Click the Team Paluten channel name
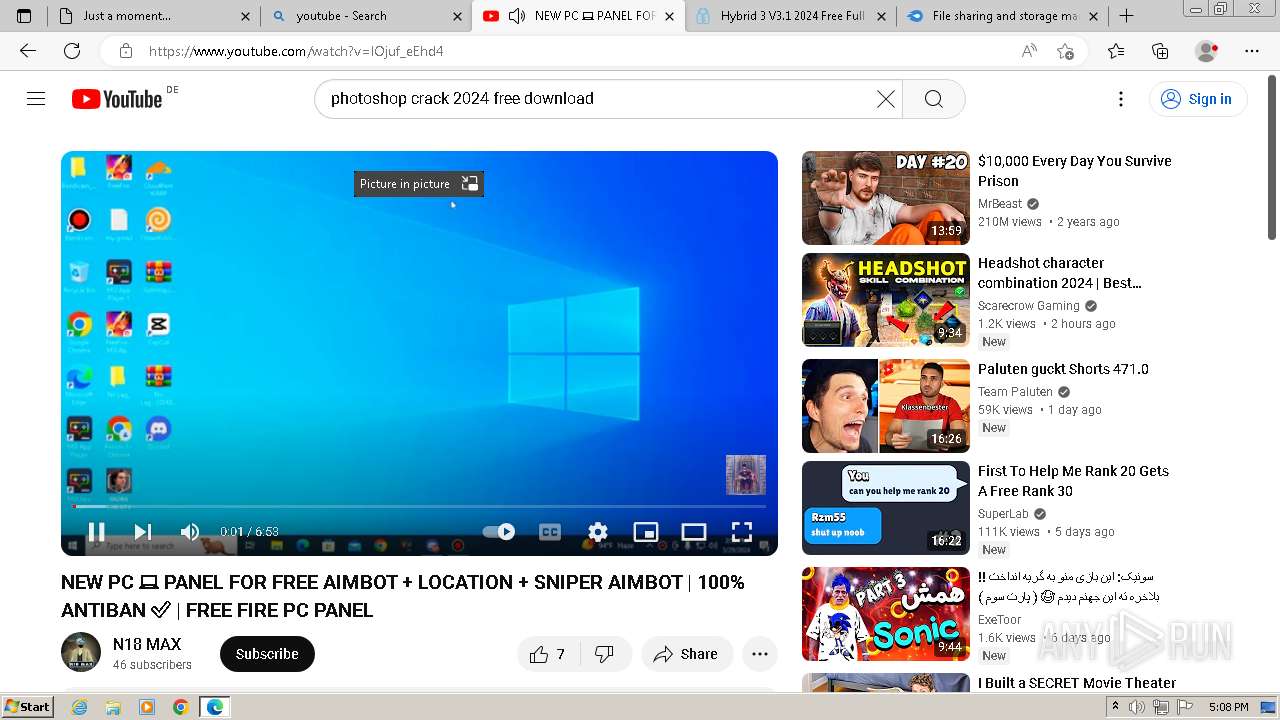Image resolution: width=1280 pixels, height=720 pixels. point(1015,392)
